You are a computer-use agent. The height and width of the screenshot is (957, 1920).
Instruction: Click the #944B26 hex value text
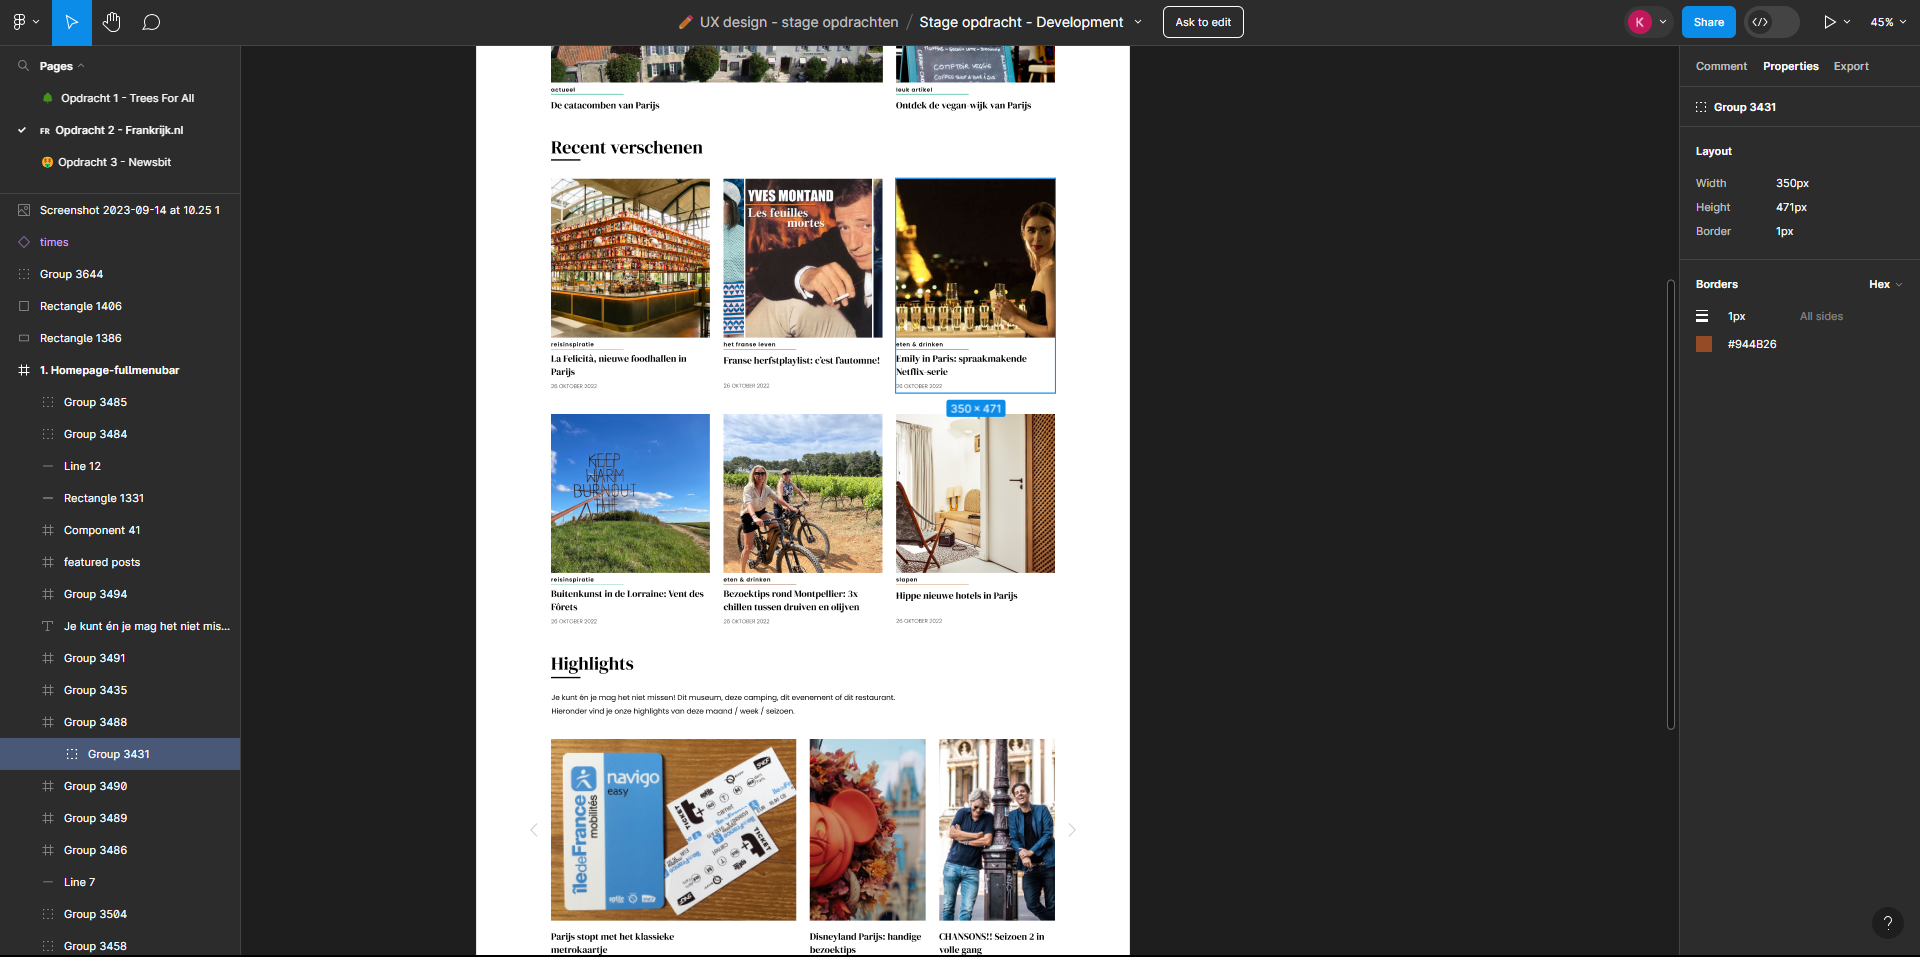tap(1752, 344)
